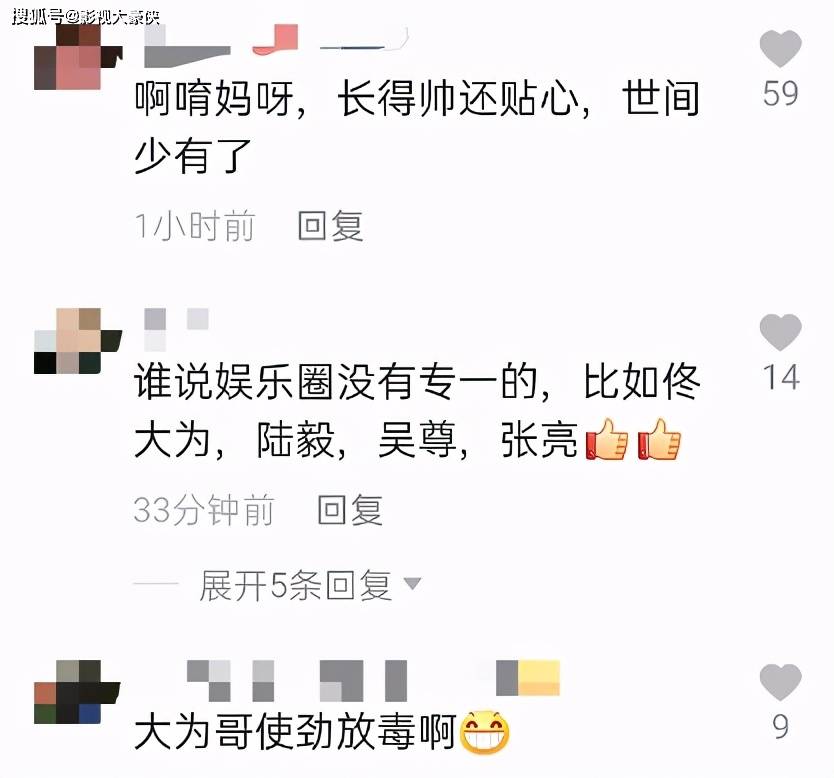
Task: Open blurred username above 谁说娱乐圈 comment
Action: point(176,329)
